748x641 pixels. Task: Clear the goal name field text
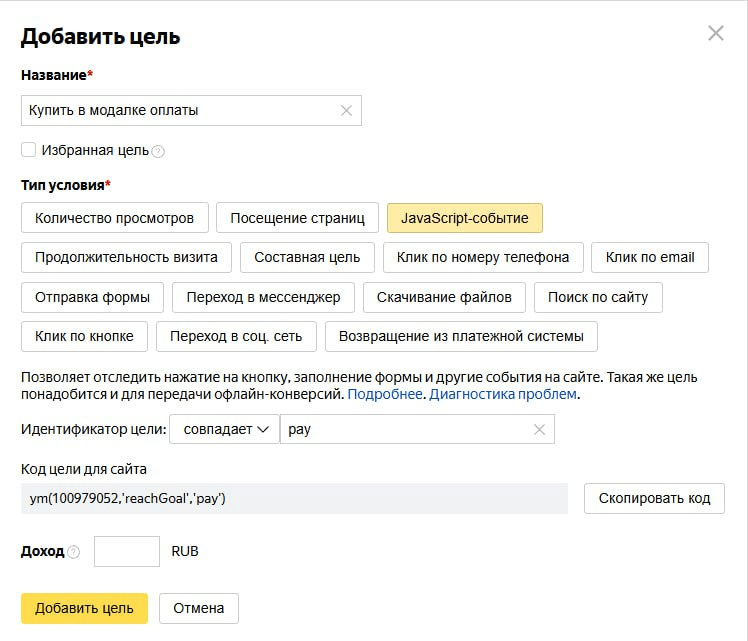tap(346, 111)
